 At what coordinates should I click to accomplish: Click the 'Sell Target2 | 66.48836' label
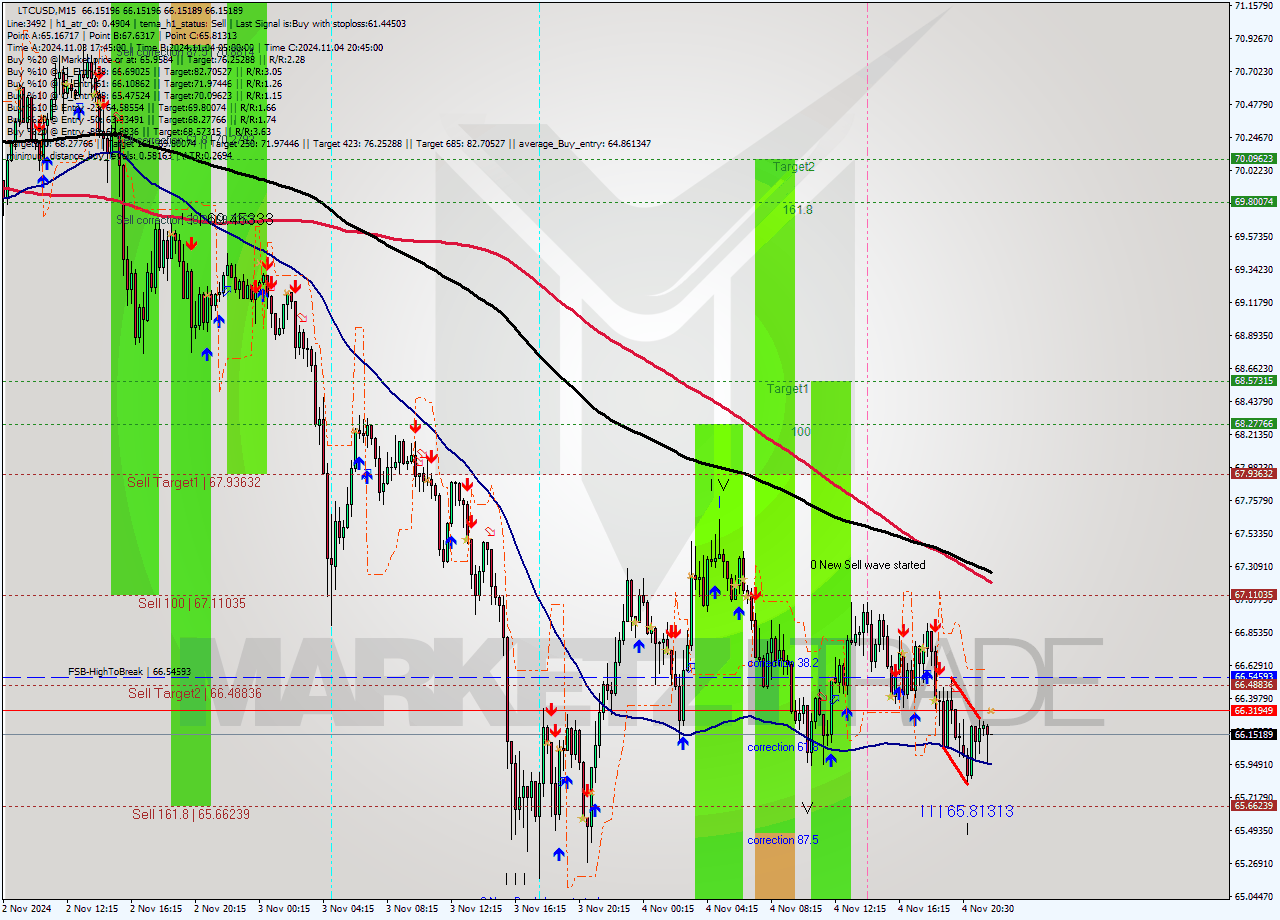pos(194,692)
